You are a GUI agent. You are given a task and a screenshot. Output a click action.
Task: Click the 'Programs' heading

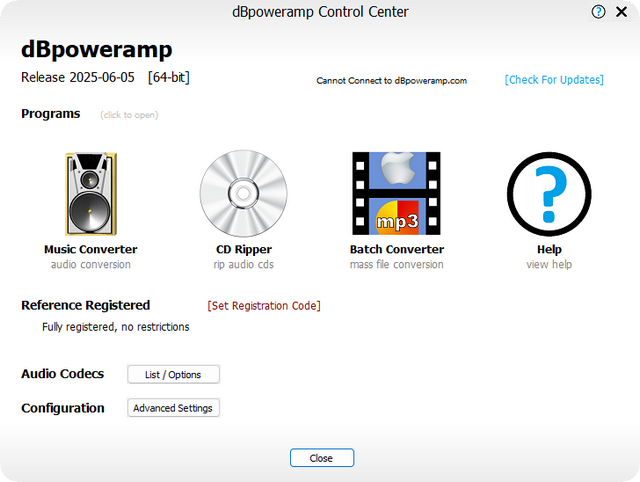tap(51, 113)
